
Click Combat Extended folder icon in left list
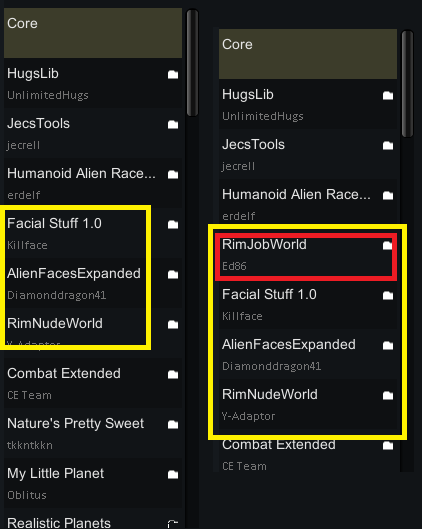point(173,374)
